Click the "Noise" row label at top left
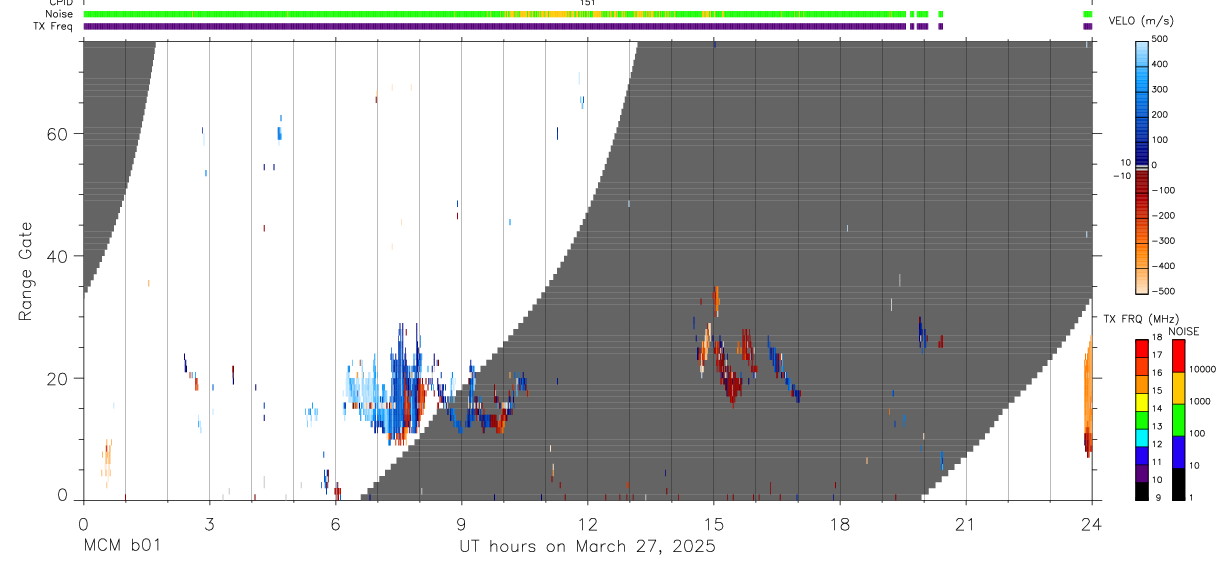The height and width of the screenshot is (567, 1228). tap(59, 15)
